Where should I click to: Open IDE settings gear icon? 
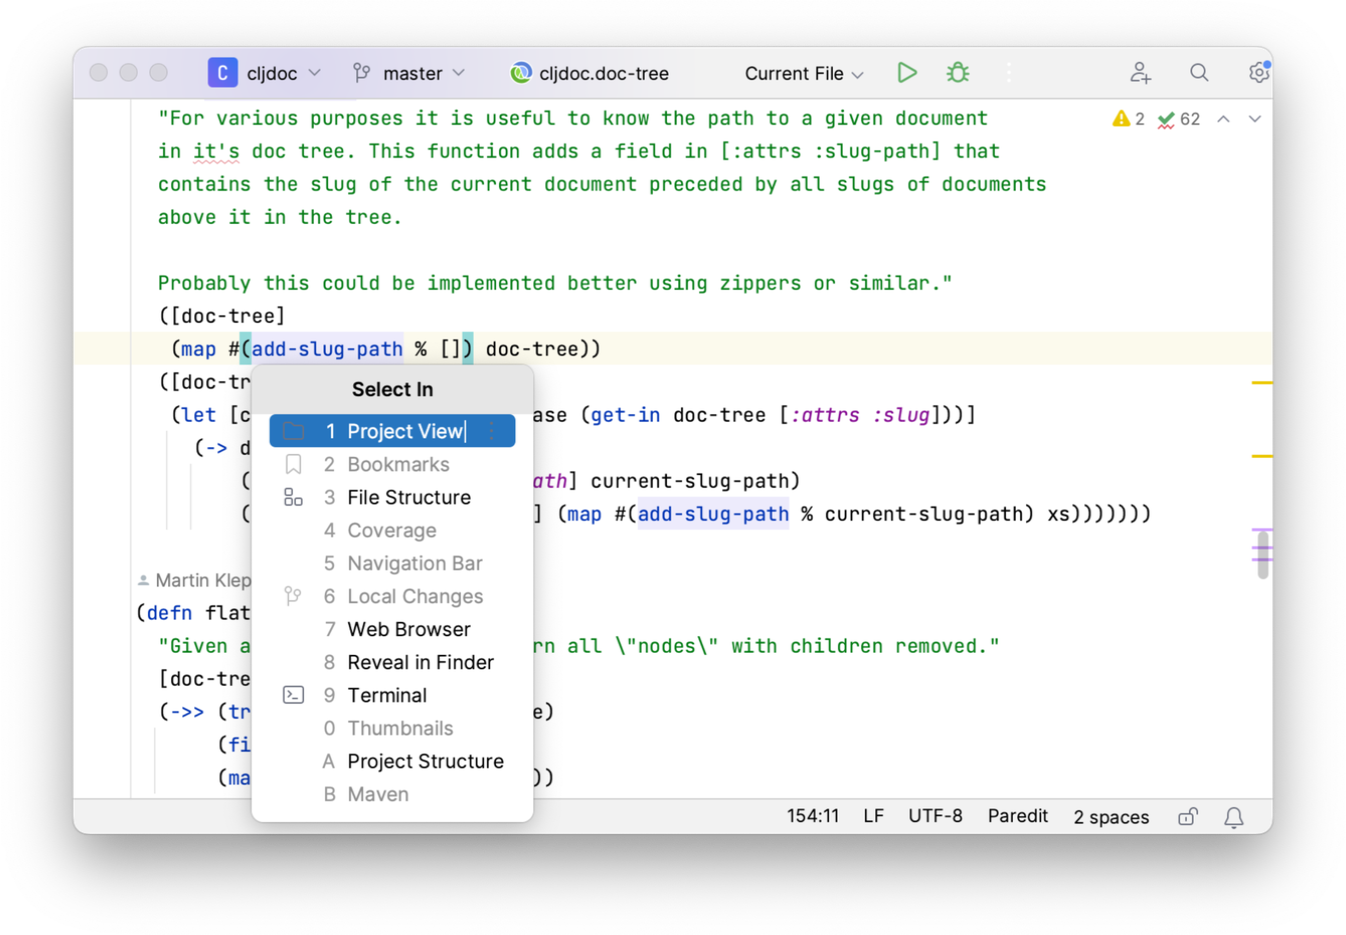[x=1259, y=73]
